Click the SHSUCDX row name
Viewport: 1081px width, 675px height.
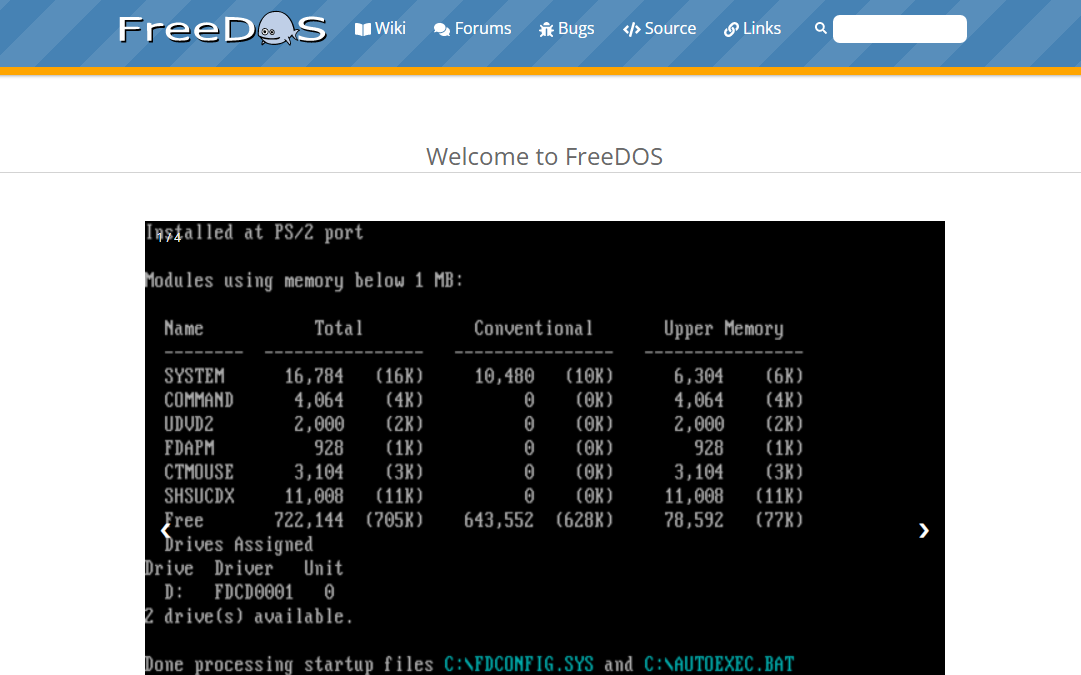coord(199,496)
